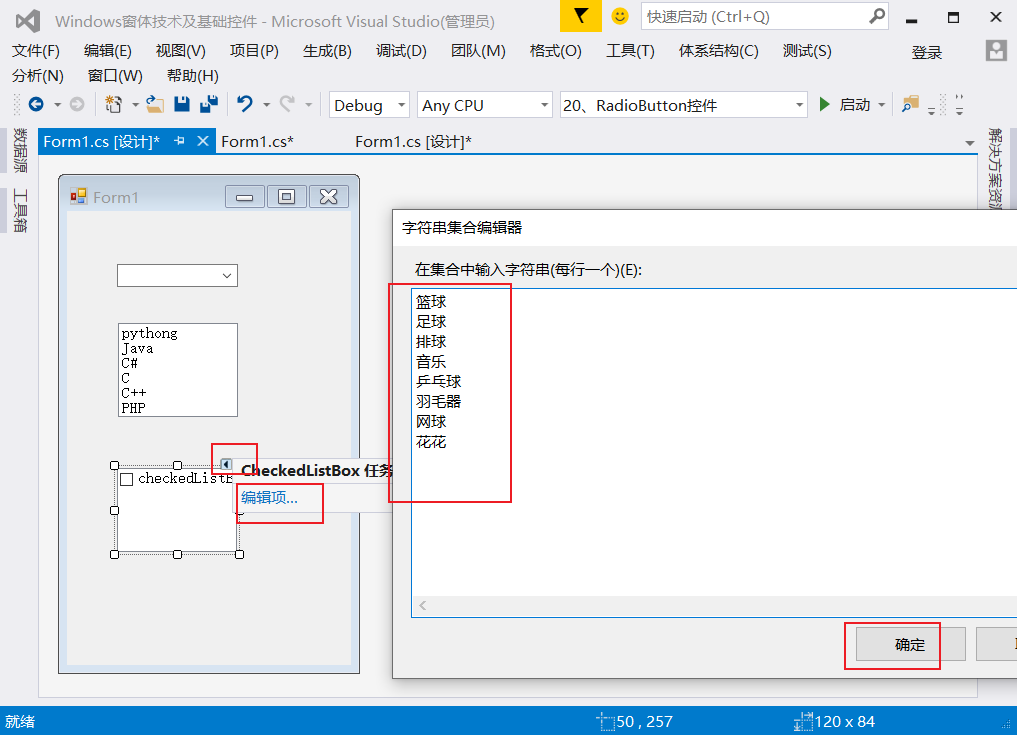Open the combo box on Form1

click(177, 276)
